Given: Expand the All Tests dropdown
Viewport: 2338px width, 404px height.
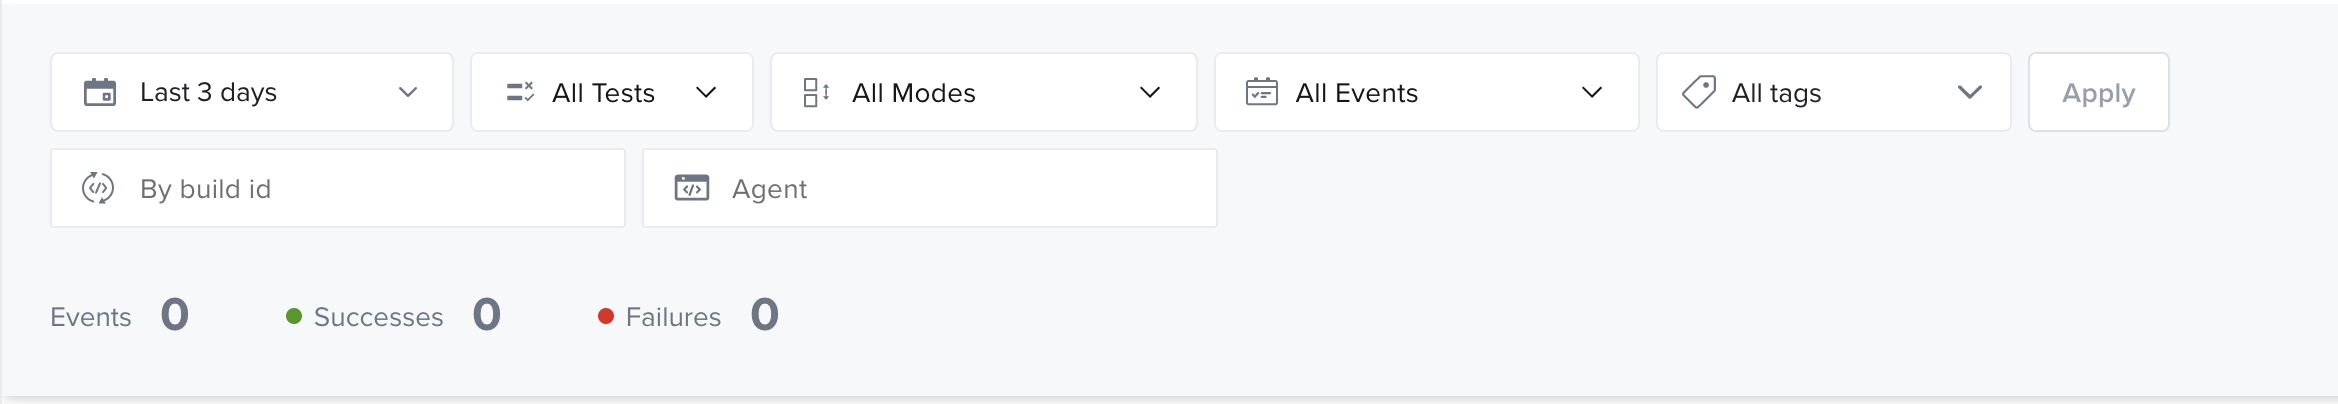Looking at the screenshot, I should (x=706, y=92).
